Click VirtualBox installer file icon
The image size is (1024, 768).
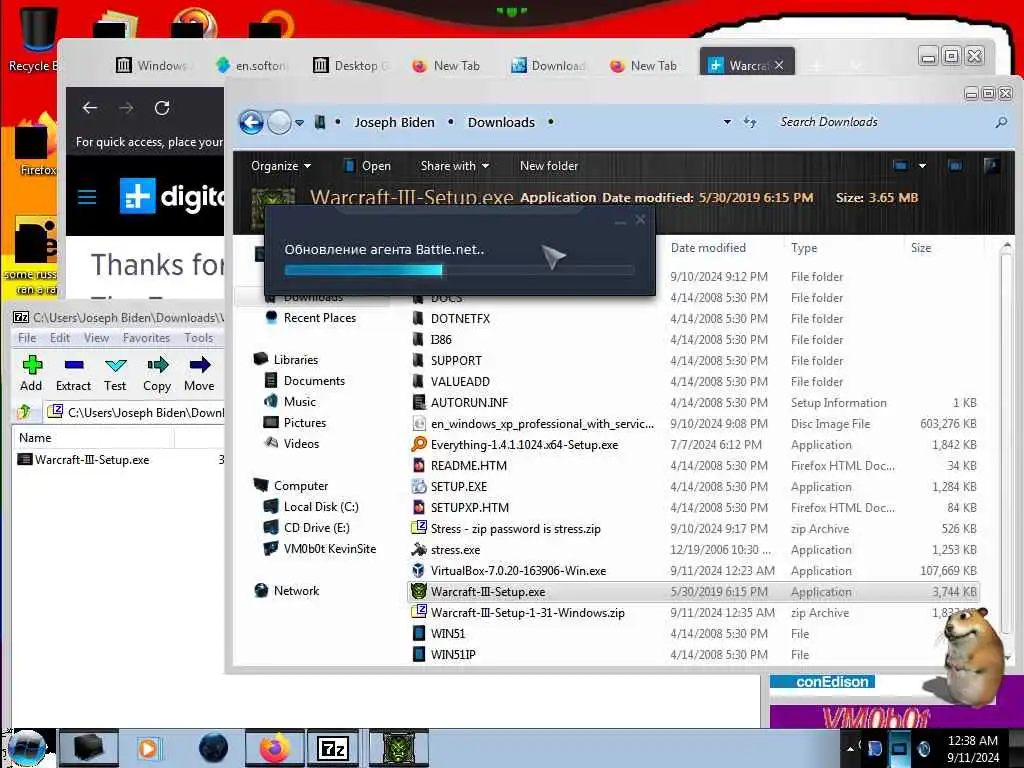click(419, 571)
